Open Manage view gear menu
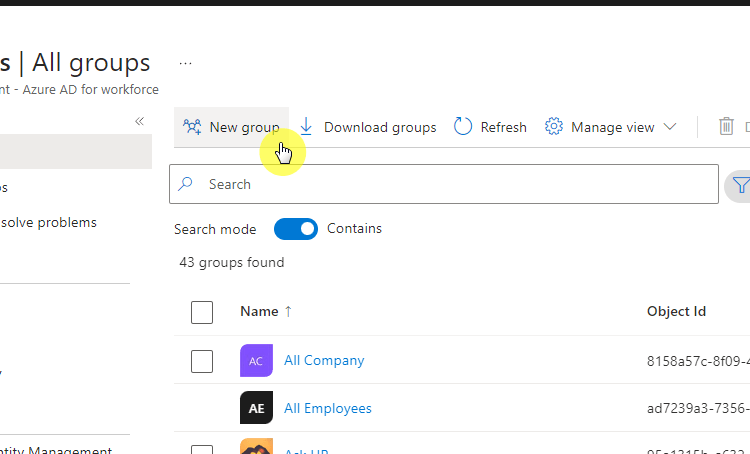The width and height of the screenshot is (750, 454). click(x=553, y=127)
